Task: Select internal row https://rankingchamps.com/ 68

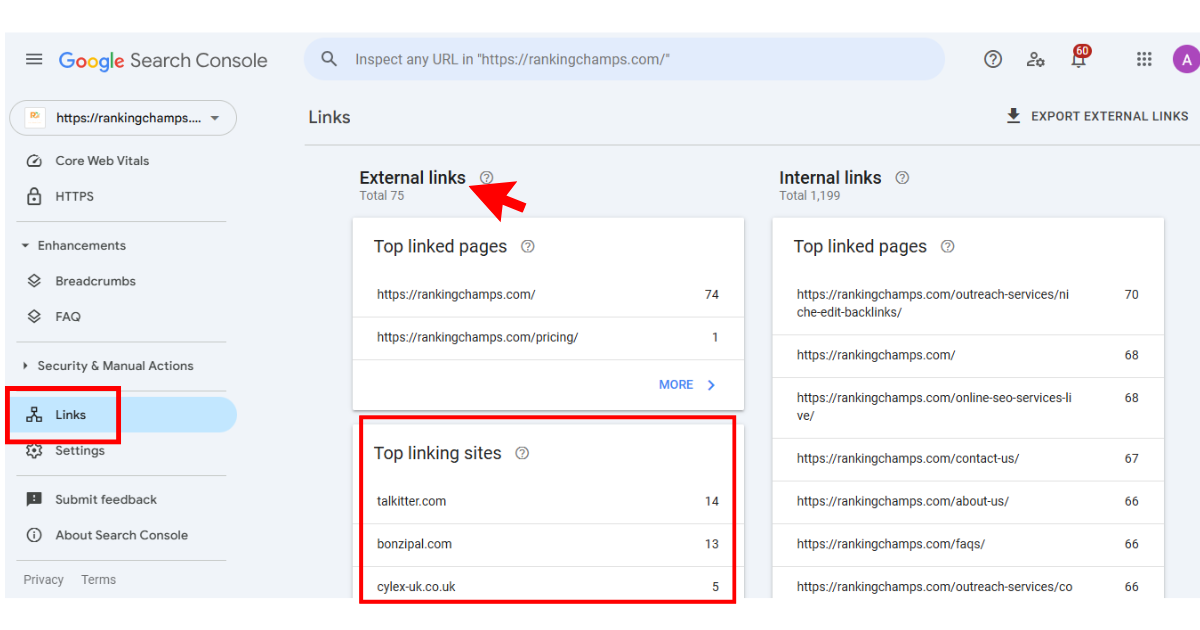Action: (x=968, y=356)
